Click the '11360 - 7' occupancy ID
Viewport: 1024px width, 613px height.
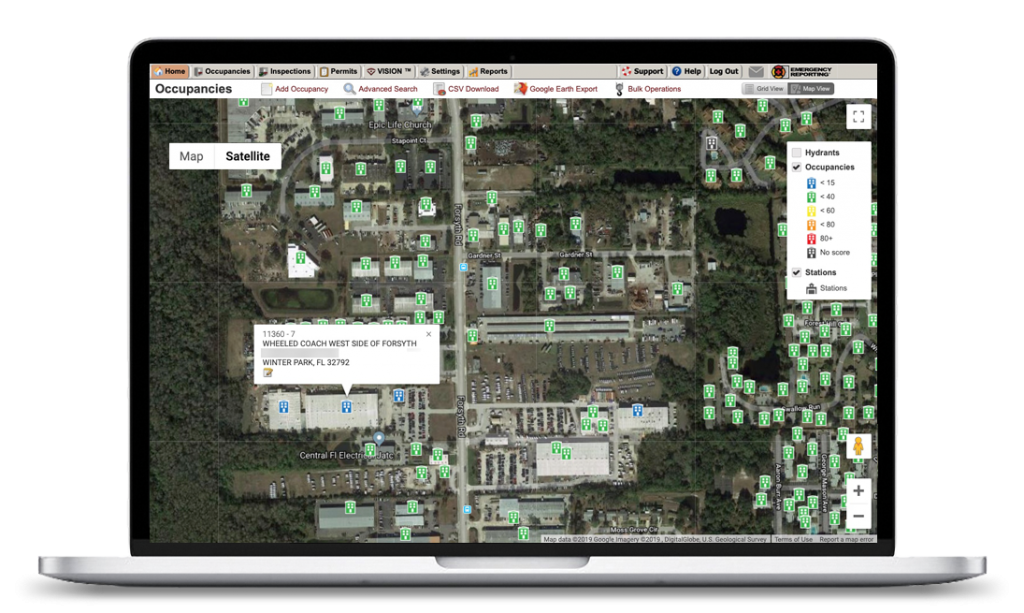pos(278,334)
